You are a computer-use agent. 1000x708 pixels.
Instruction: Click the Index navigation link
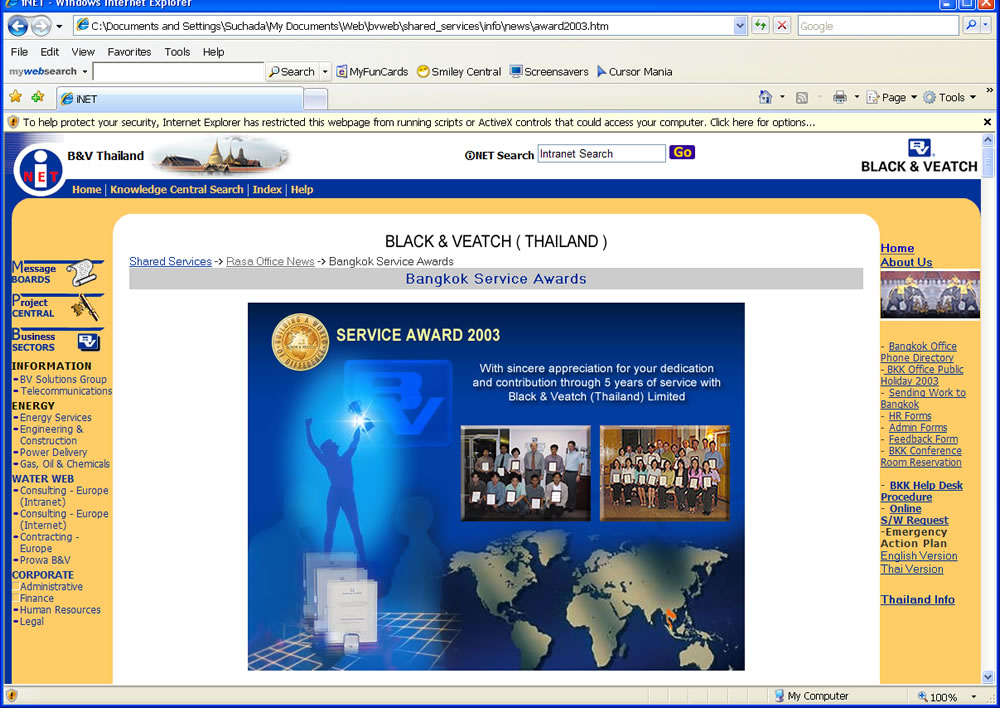click(267, 189)
